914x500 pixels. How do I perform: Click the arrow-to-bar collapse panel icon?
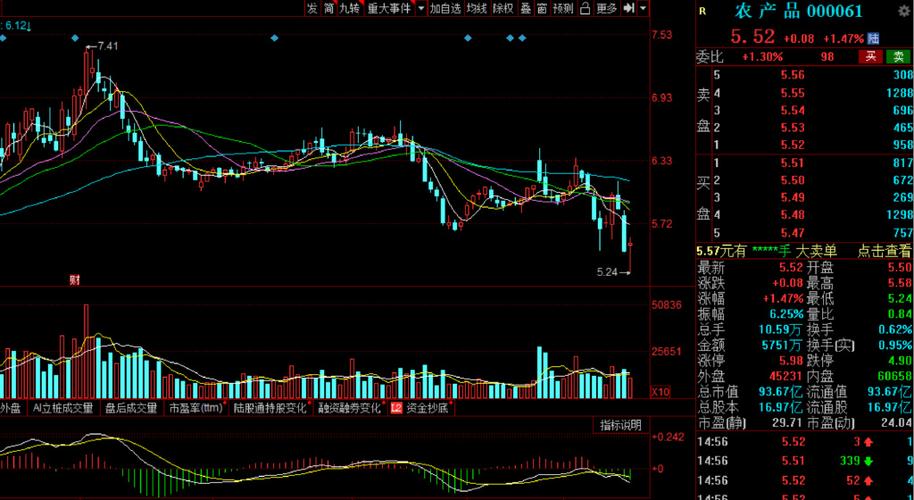628,8
